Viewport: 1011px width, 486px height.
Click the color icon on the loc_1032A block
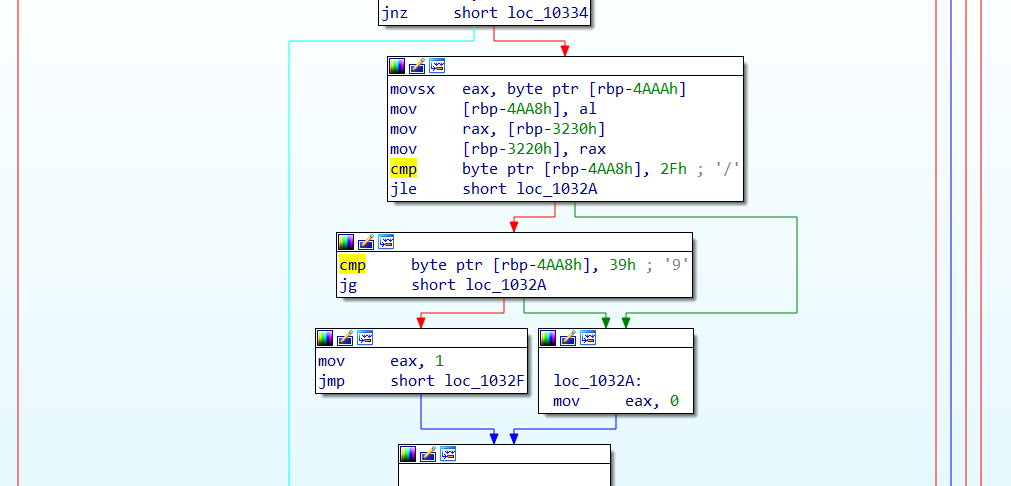[x=547, y=338]
